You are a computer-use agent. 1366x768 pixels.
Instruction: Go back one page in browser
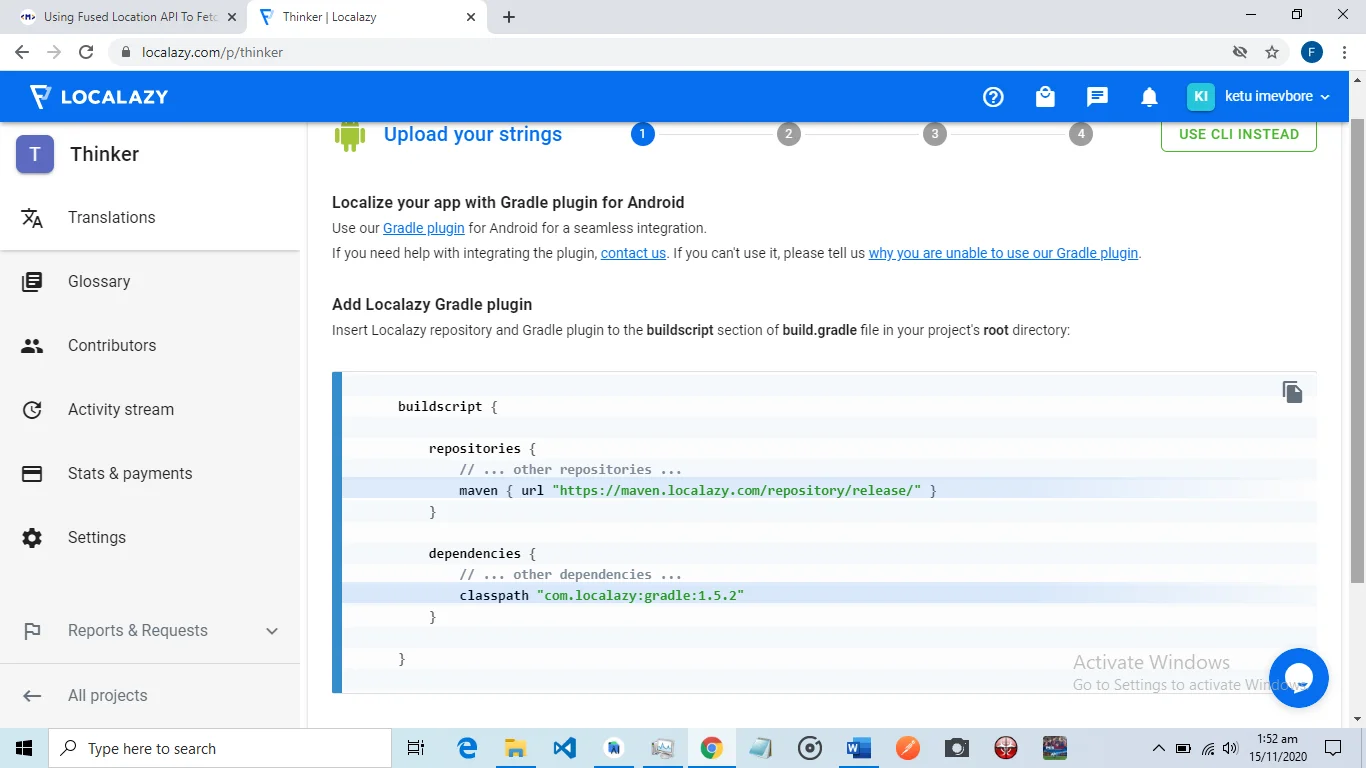tap(22, 52)
